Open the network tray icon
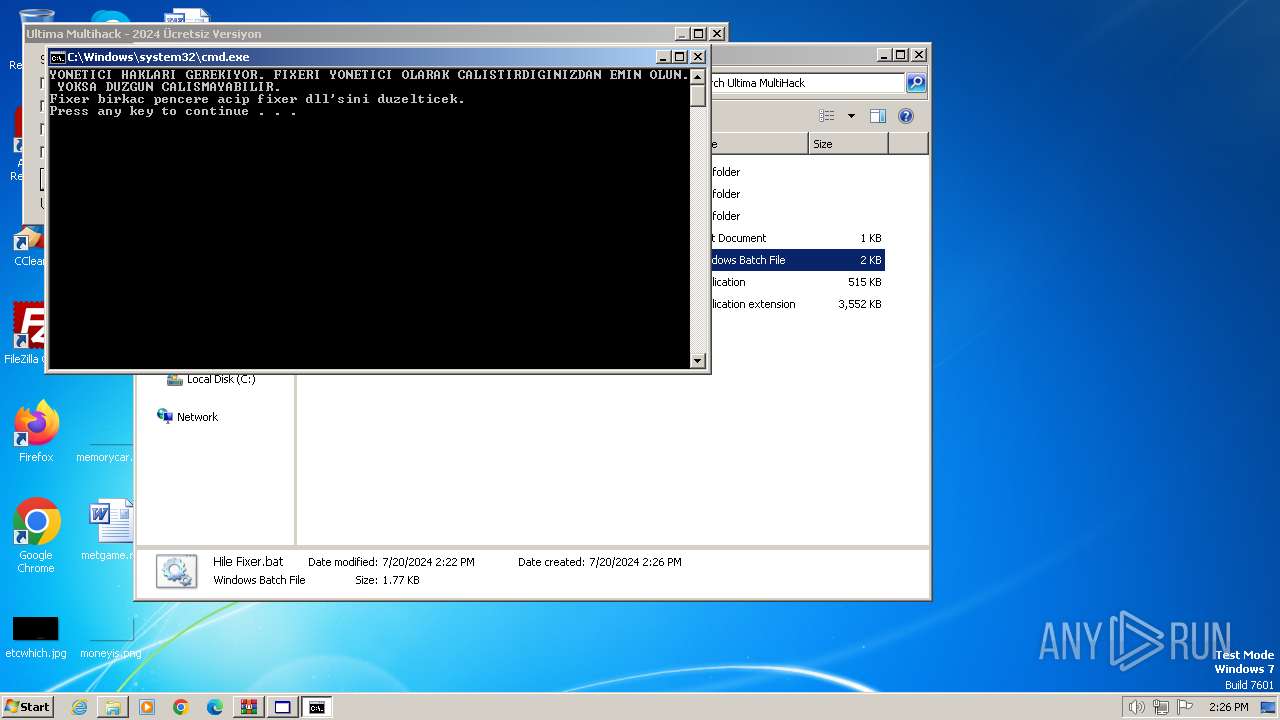This screenshot has height=720, width=1280. click(x=1160, y=707)
